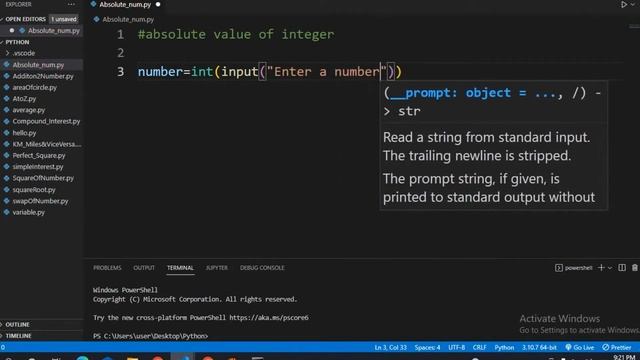The image size is (640, 360).
Task: Expand the .vscode folder
Action: (23, 53)
